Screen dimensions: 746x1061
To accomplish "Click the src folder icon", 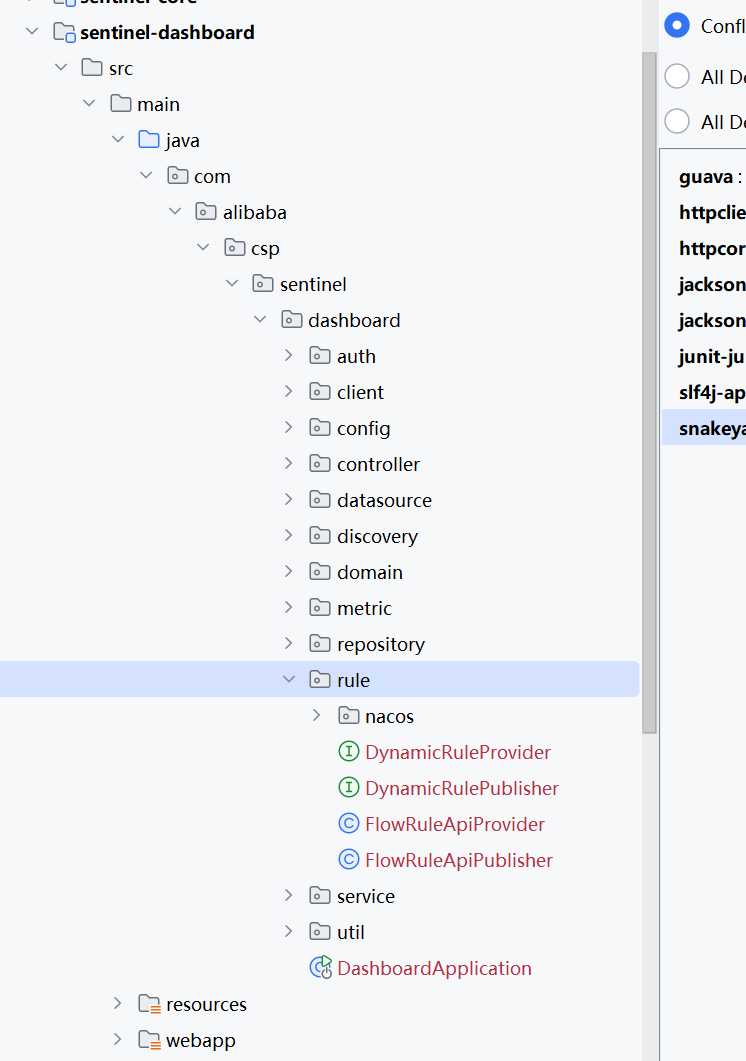I will (92, 68).
